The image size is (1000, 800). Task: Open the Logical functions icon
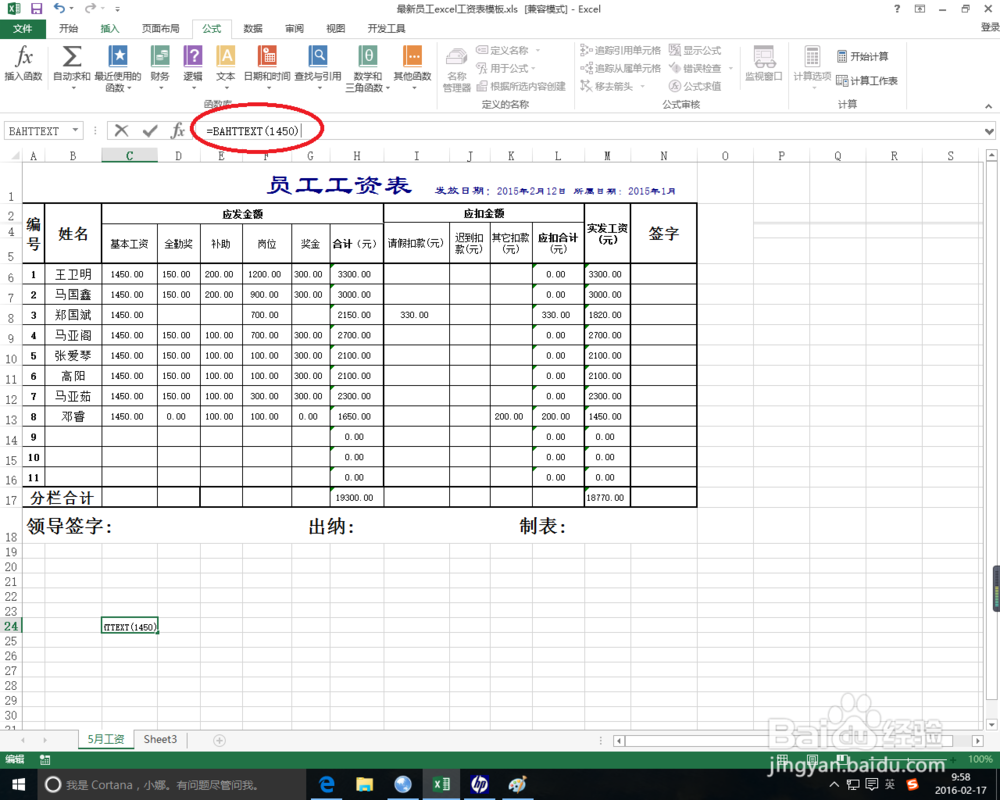[193, 56]
